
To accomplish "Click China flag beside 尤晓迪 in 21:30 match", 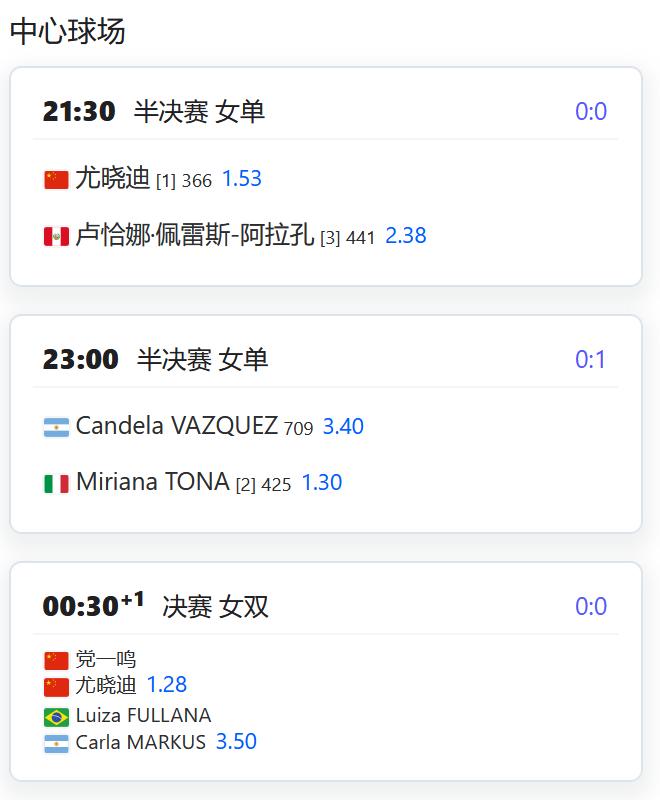I will [x=56, y=180].
